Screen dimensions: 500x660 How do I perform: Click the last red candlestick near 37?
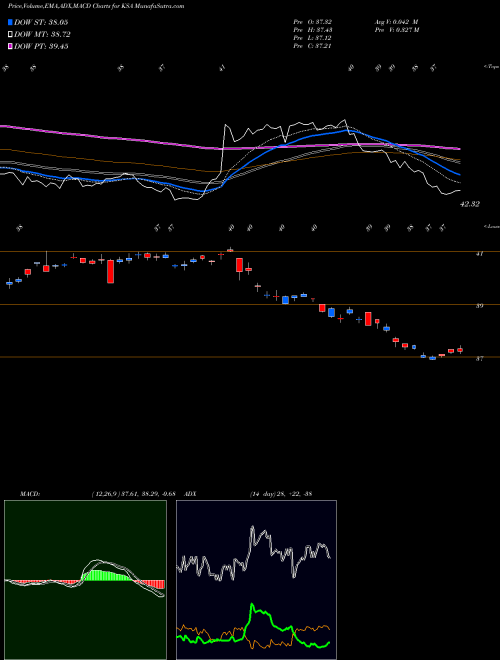[460, 350]
